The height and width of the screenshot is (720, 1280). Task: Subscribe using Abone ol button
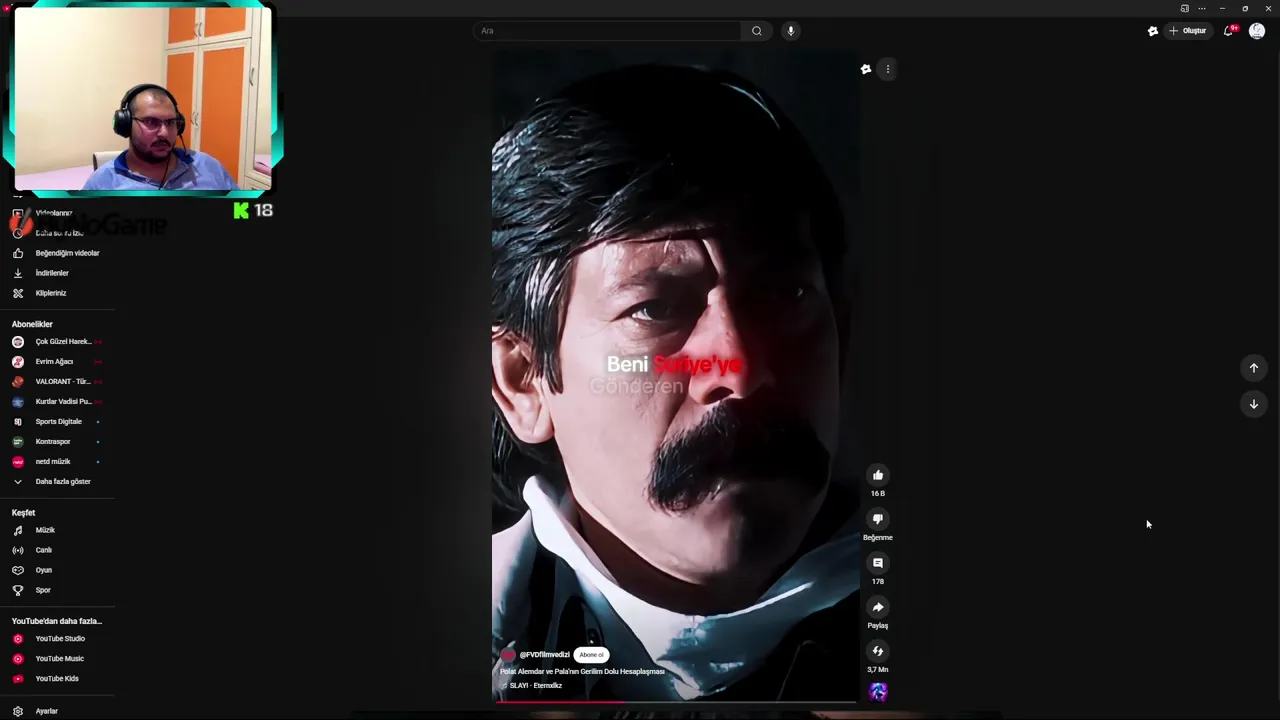pos(591,655)
